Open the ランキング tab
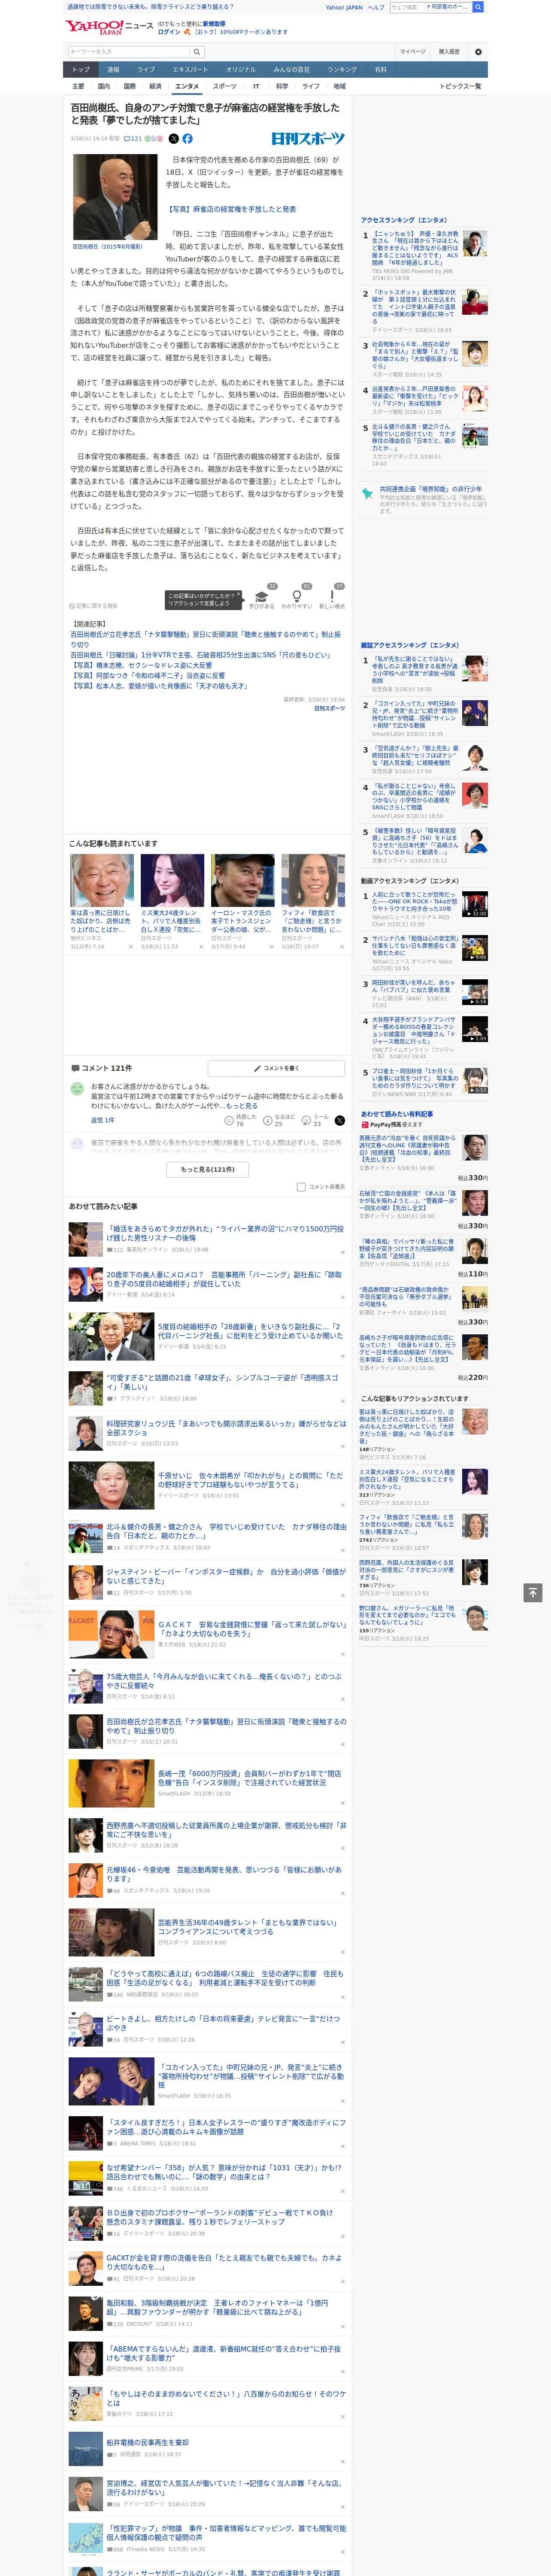The height and width of the screenshot is (2576, 551). click(x=343, y=70)
